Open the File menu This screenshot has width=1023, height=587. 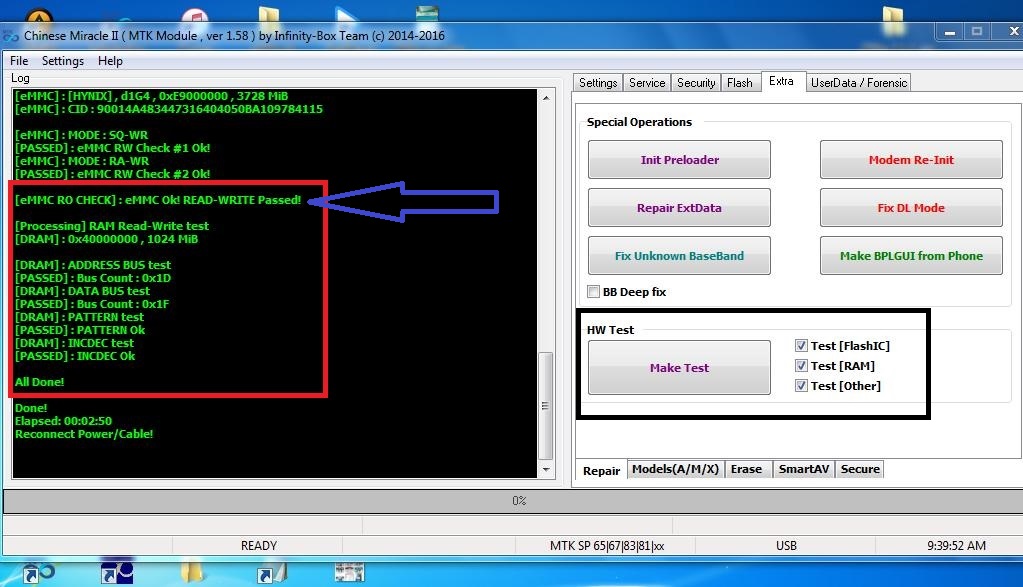[x=19, y=61]
